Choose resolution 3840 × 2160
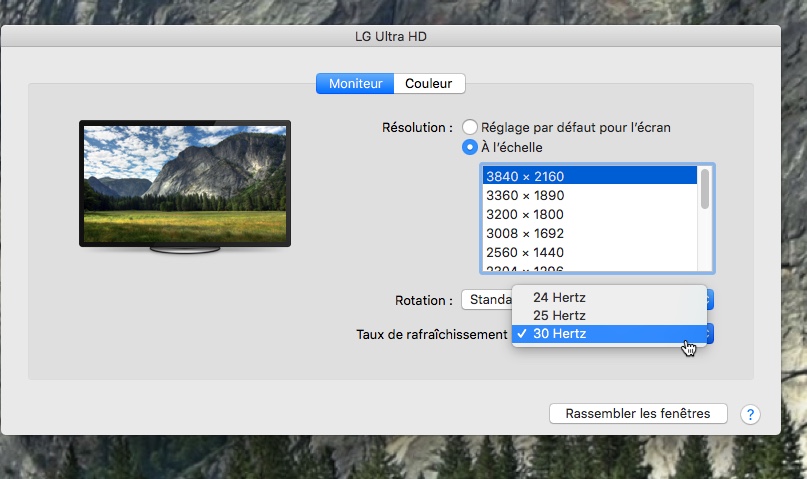Viewport: 807px width, 479px height. pos(589,176)
